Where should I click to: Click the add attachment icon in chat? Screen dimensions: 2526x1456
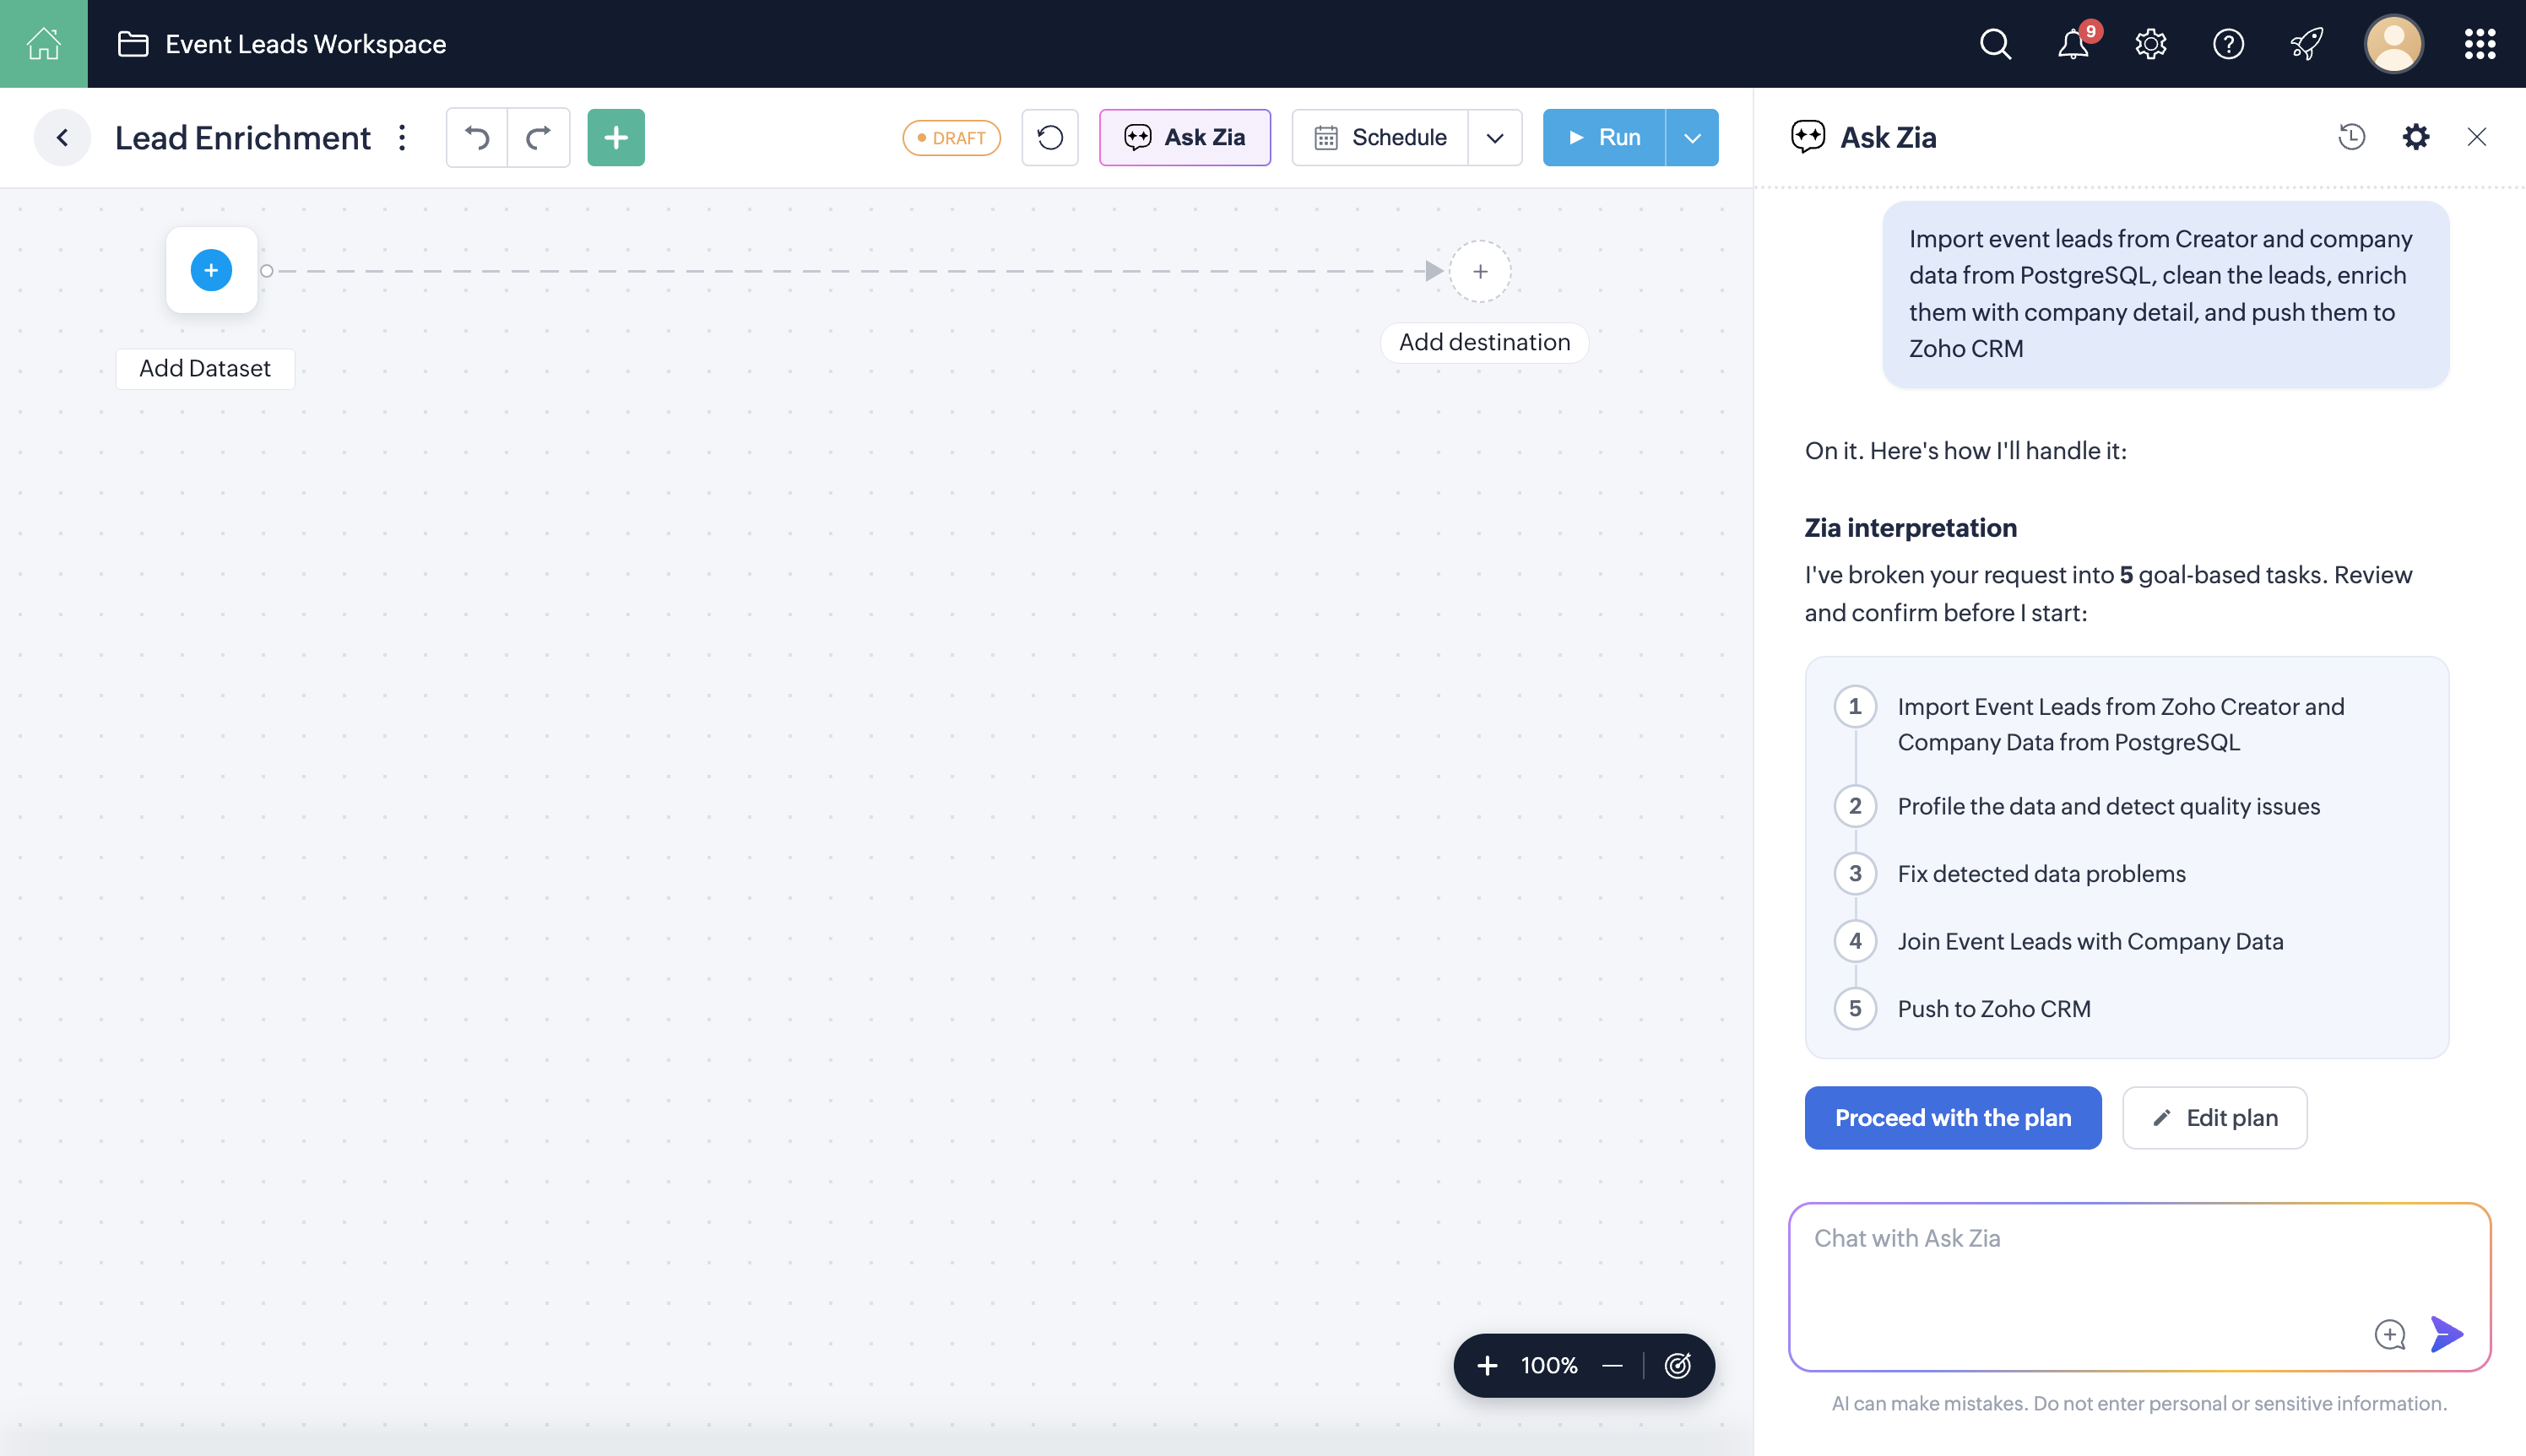[2389, 1334]
